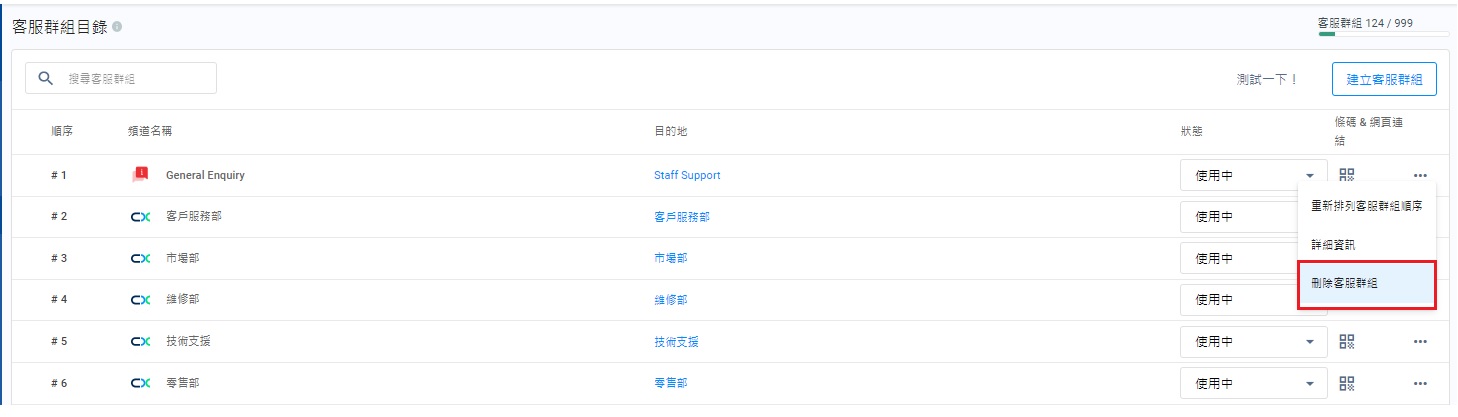Viewport: 1458px width, 417px height.
Task: Show QR code for 零售部 row
Action: (x=1347, y=383)
